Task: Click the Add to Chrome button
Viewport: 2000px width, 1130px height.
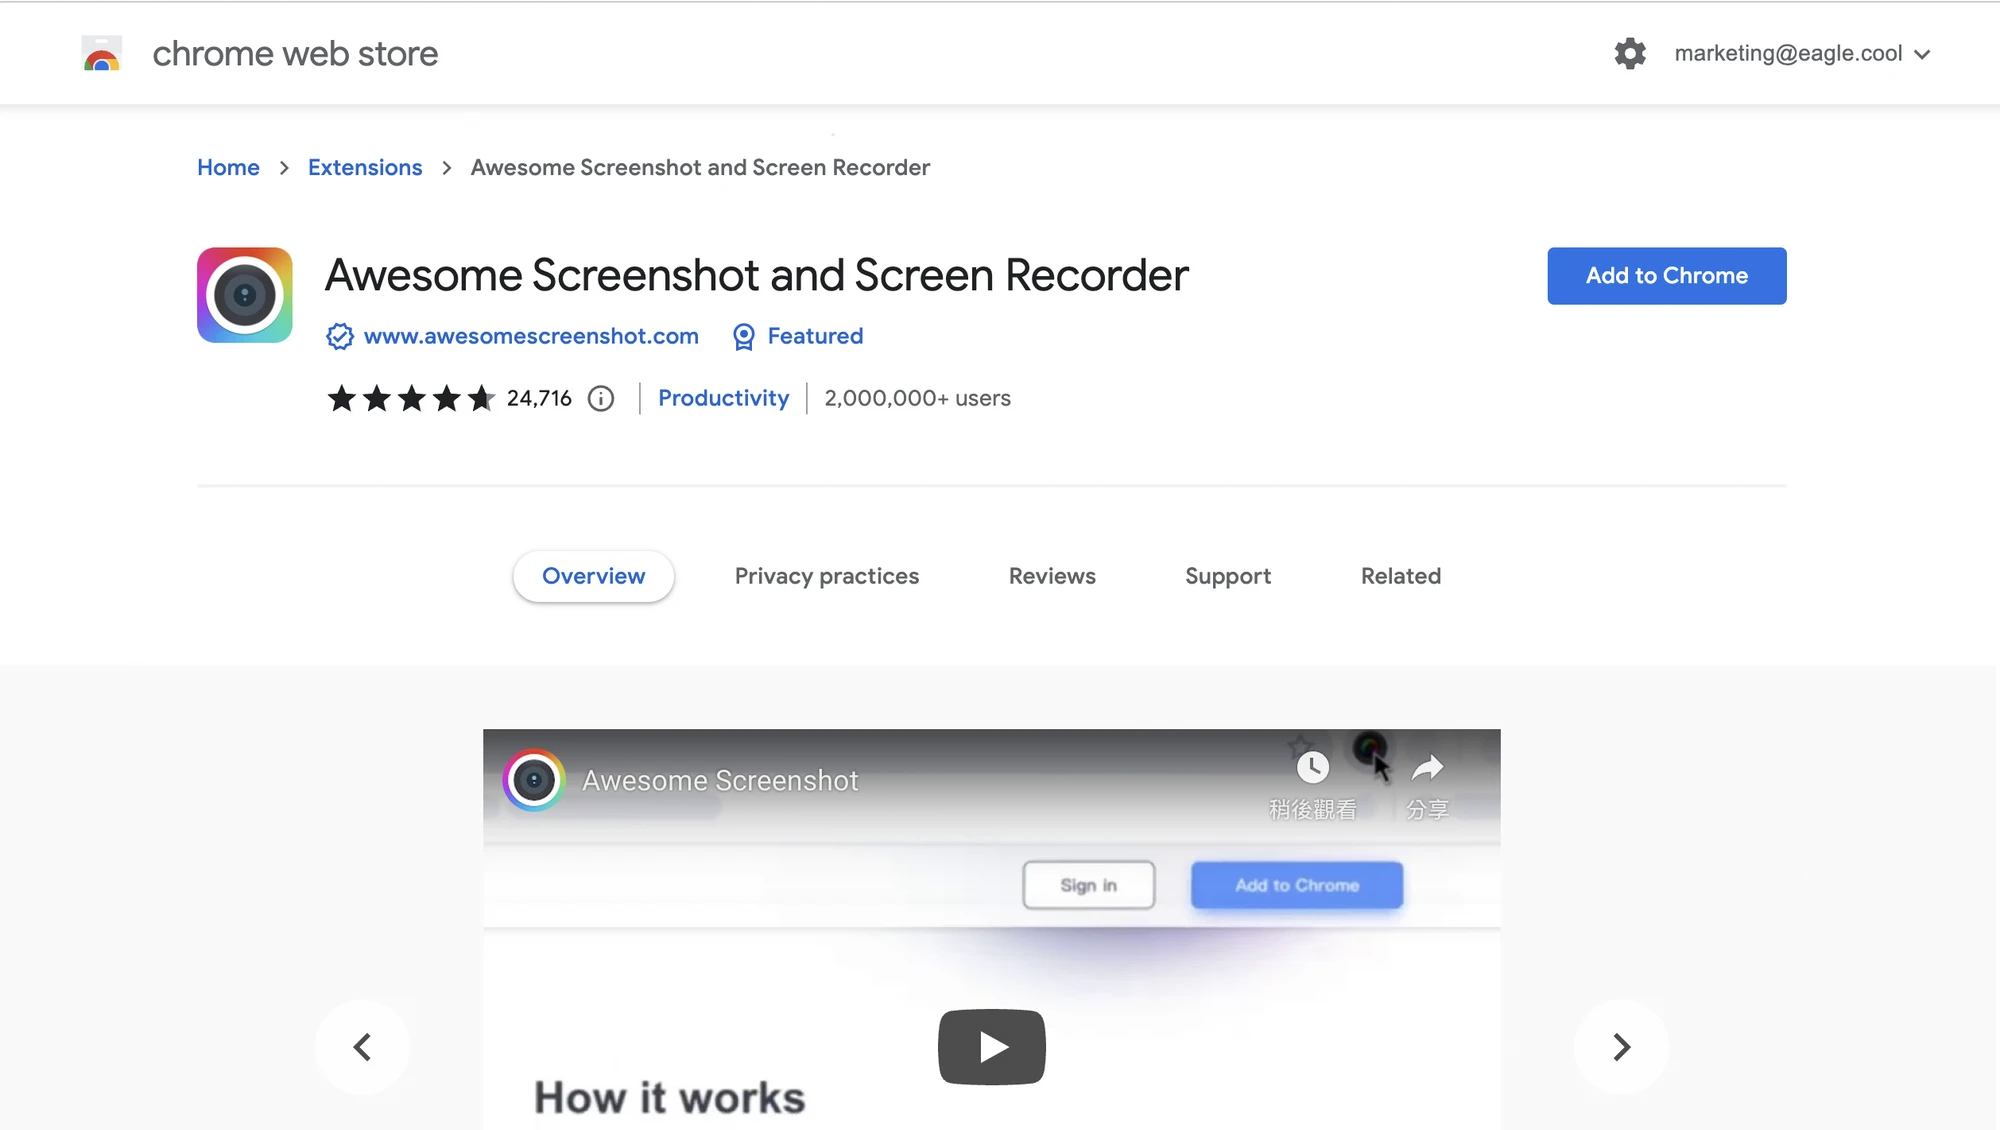Action: click(1666, 276)
